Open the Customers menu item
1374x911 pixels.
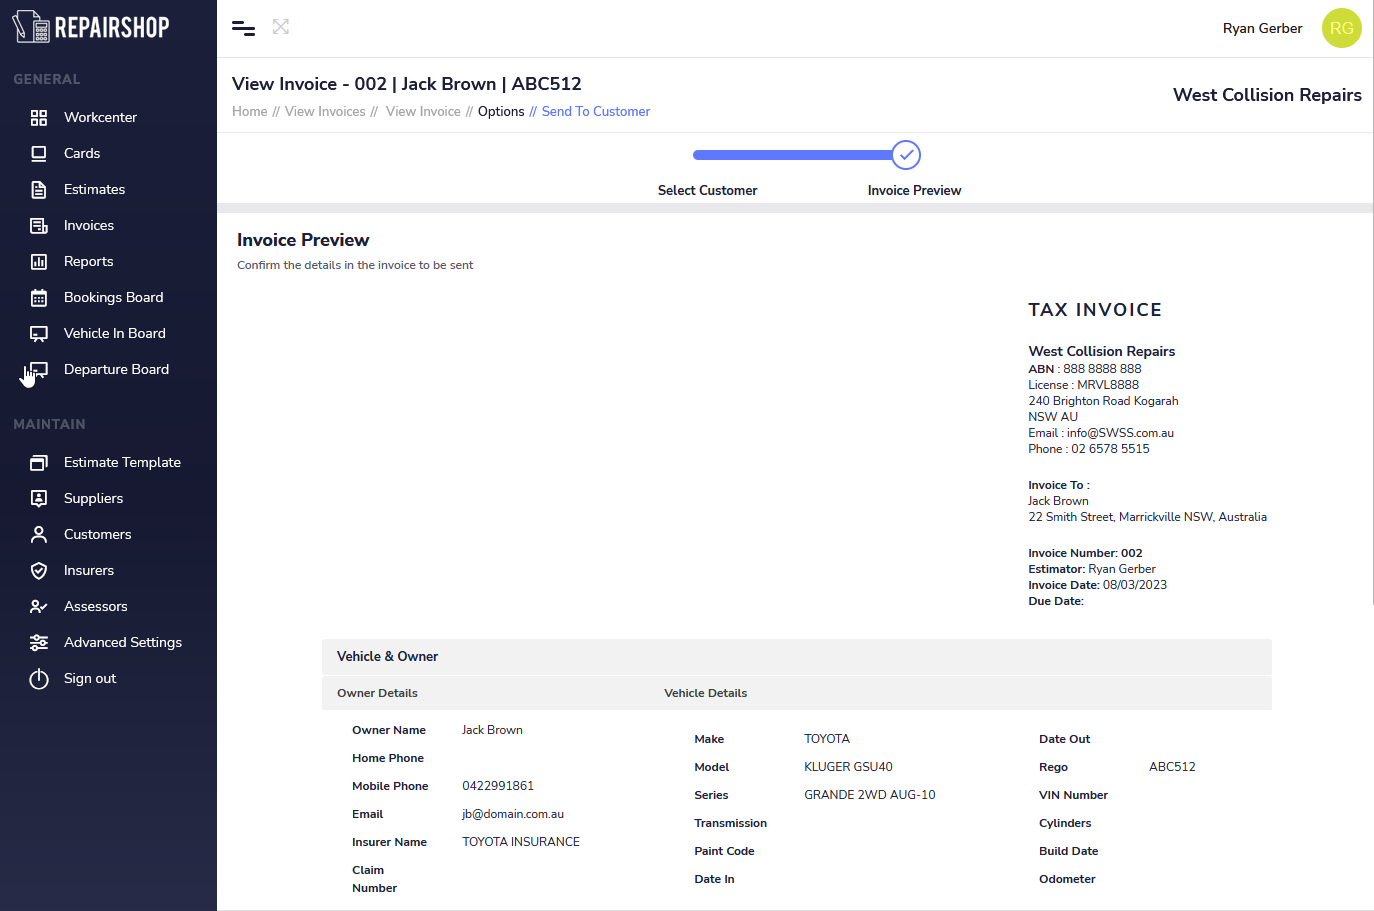click(x=98, y=535)
